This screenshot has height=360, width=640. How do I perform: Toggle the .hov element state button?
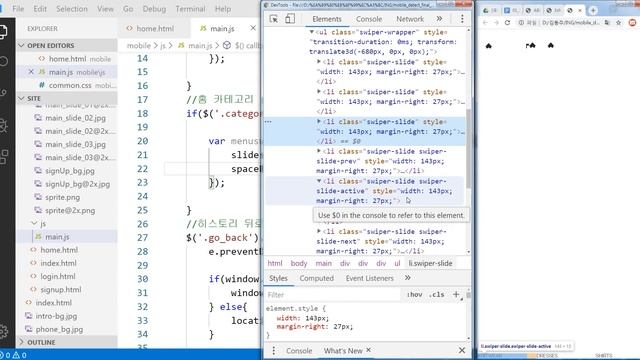pos(414,294)
